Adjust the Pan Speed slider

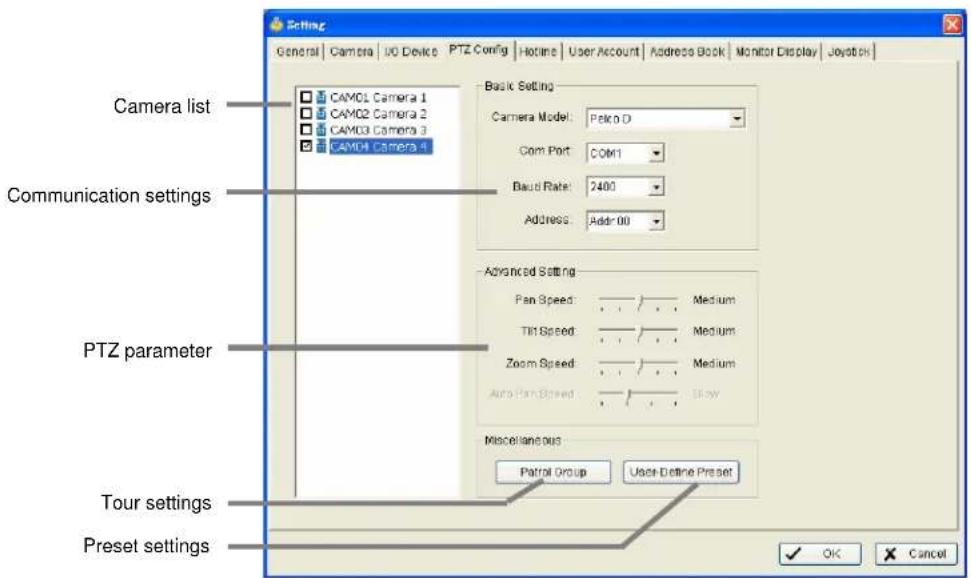pos(638,302)
